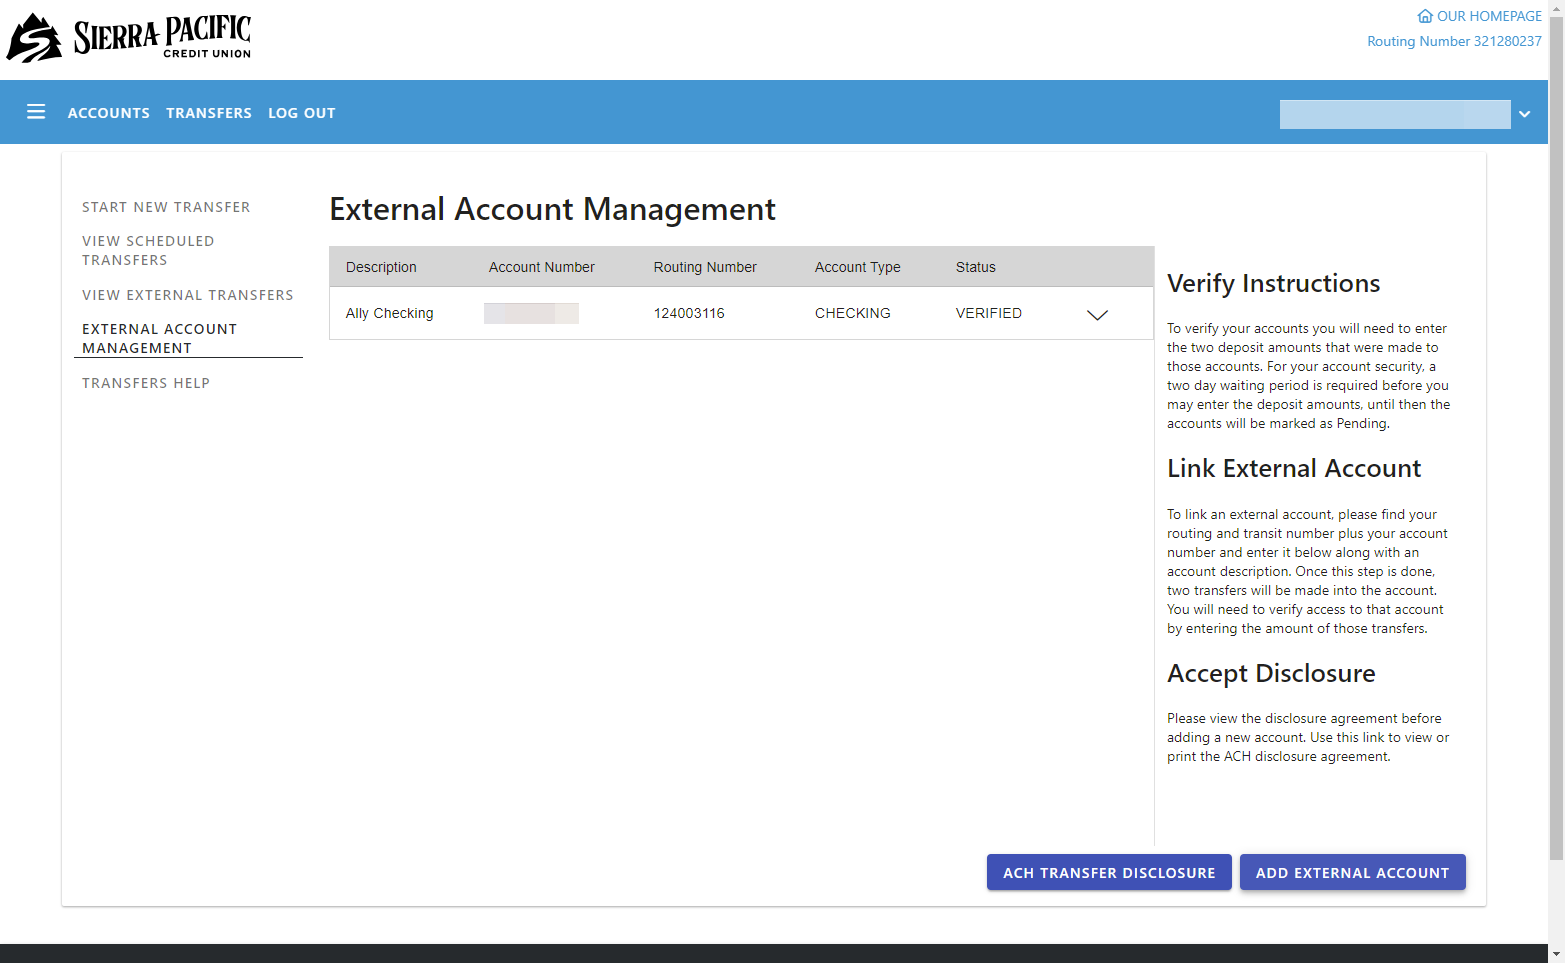The height and width of the screenshot is (963, 1565).
Task: Click the Status column header
Action: point(976,267)
